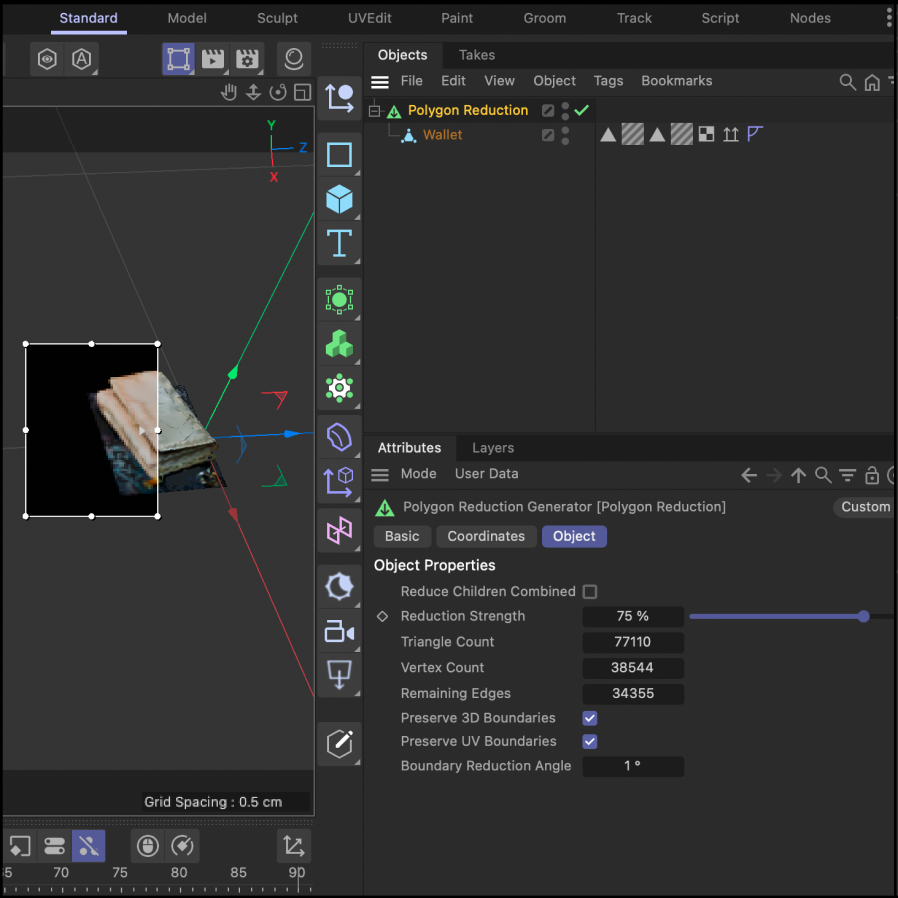898x898 pixels.
Task: Click the Text spline tool icon
Action: 339,243
